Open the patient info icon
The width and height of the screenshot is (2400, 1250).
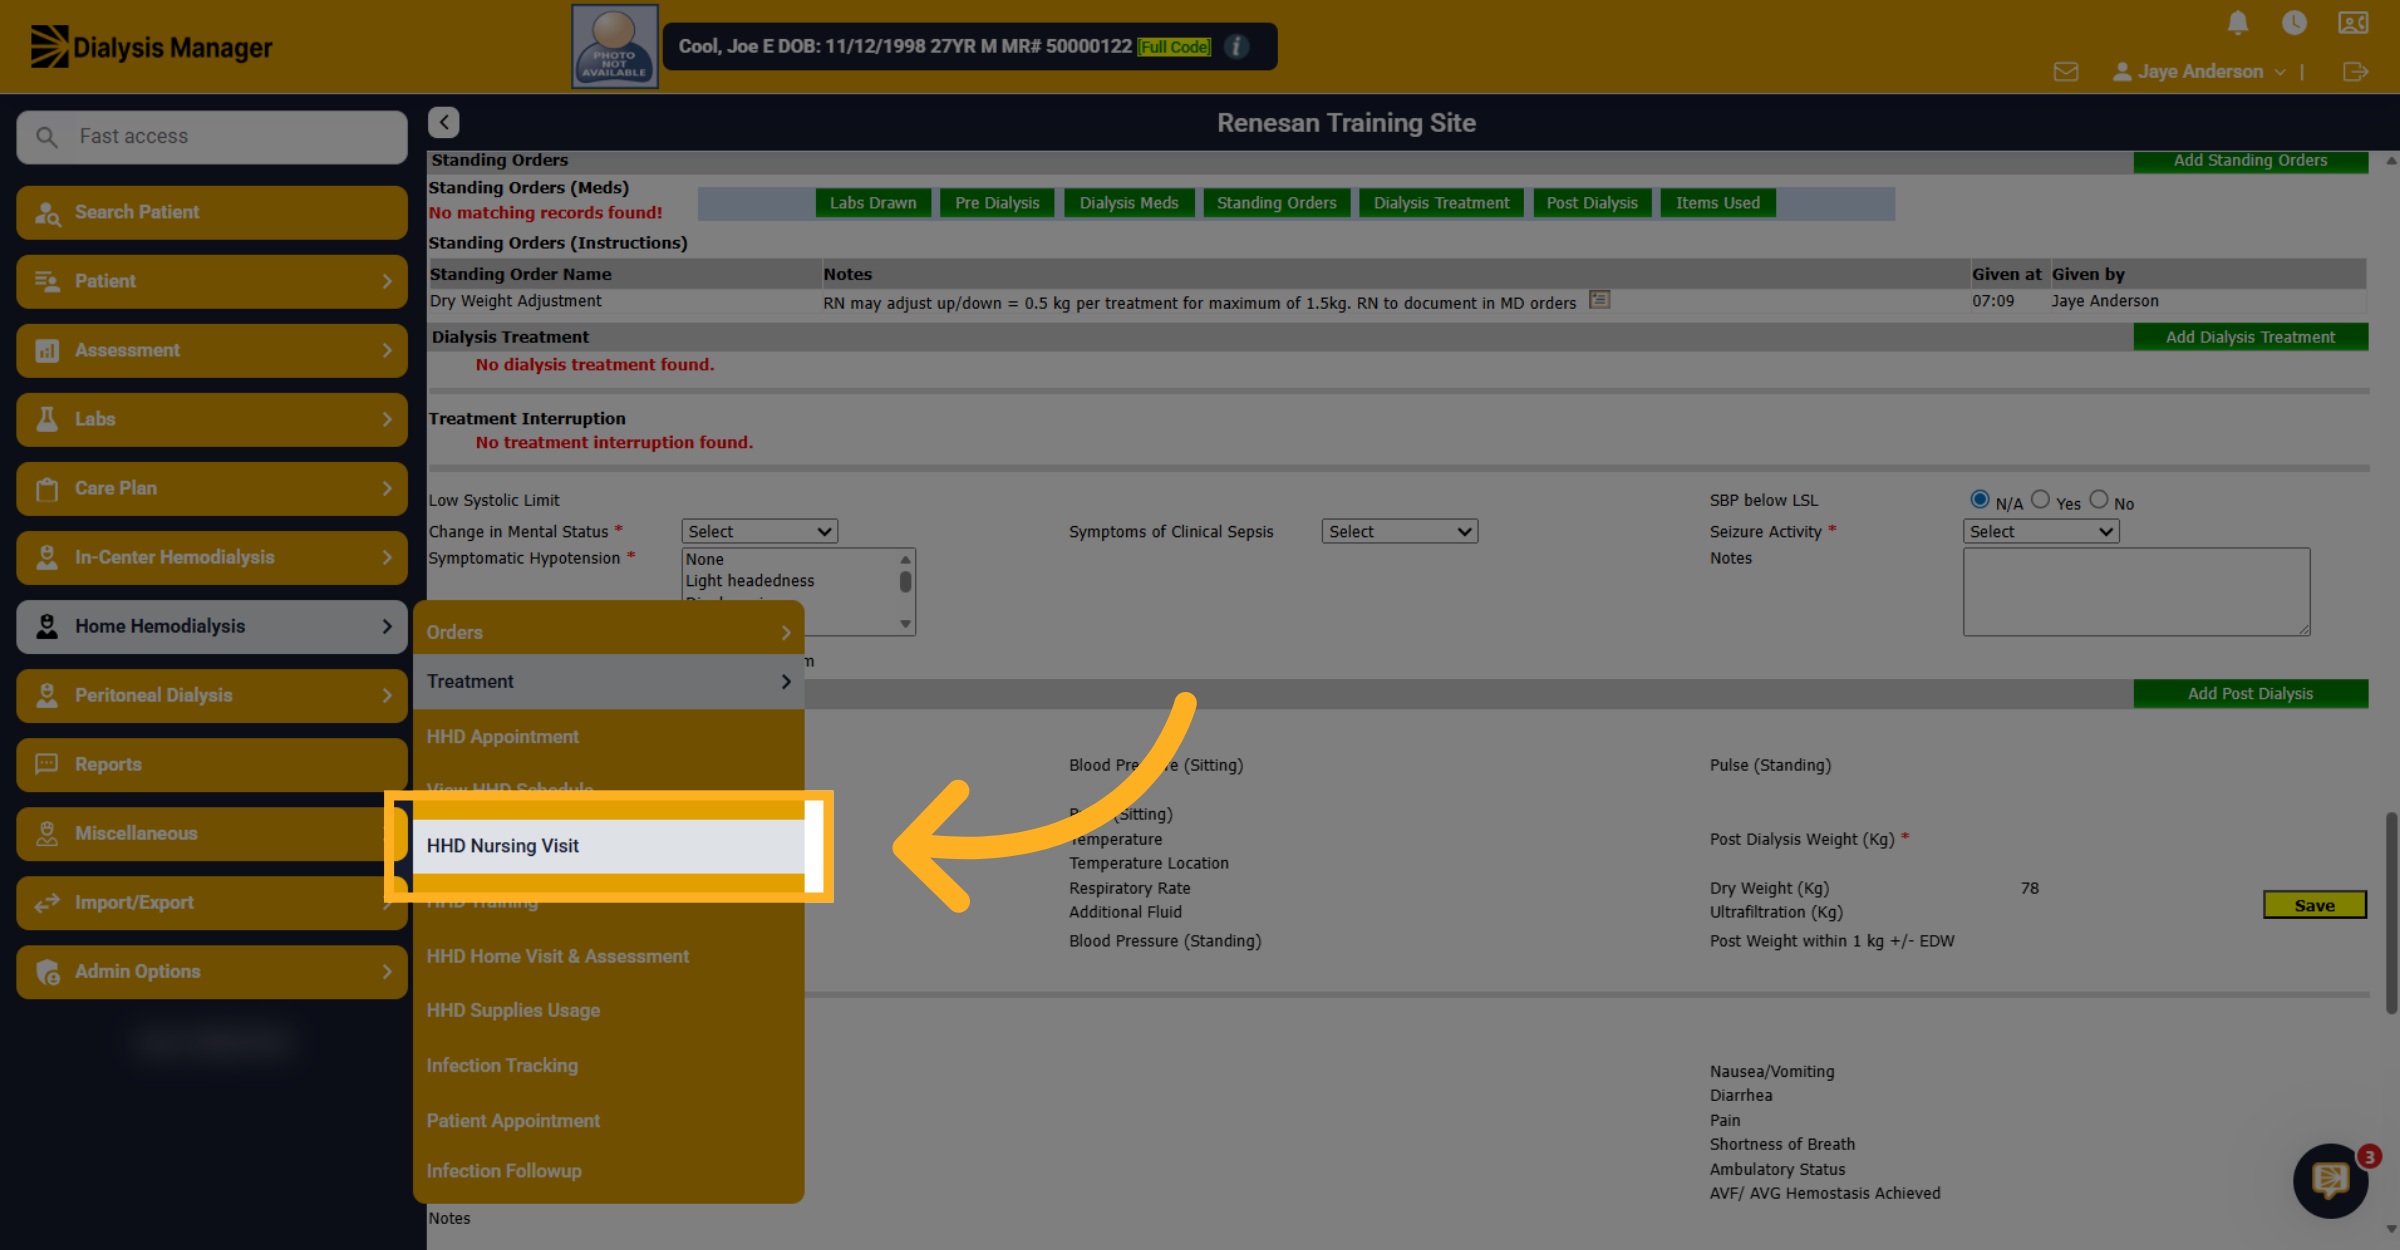1237,47
